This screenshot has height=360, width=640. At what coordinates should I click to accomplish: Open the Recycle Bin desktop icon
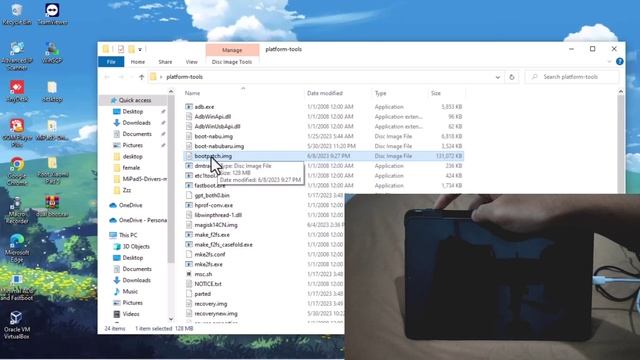[x=17, y=14]
